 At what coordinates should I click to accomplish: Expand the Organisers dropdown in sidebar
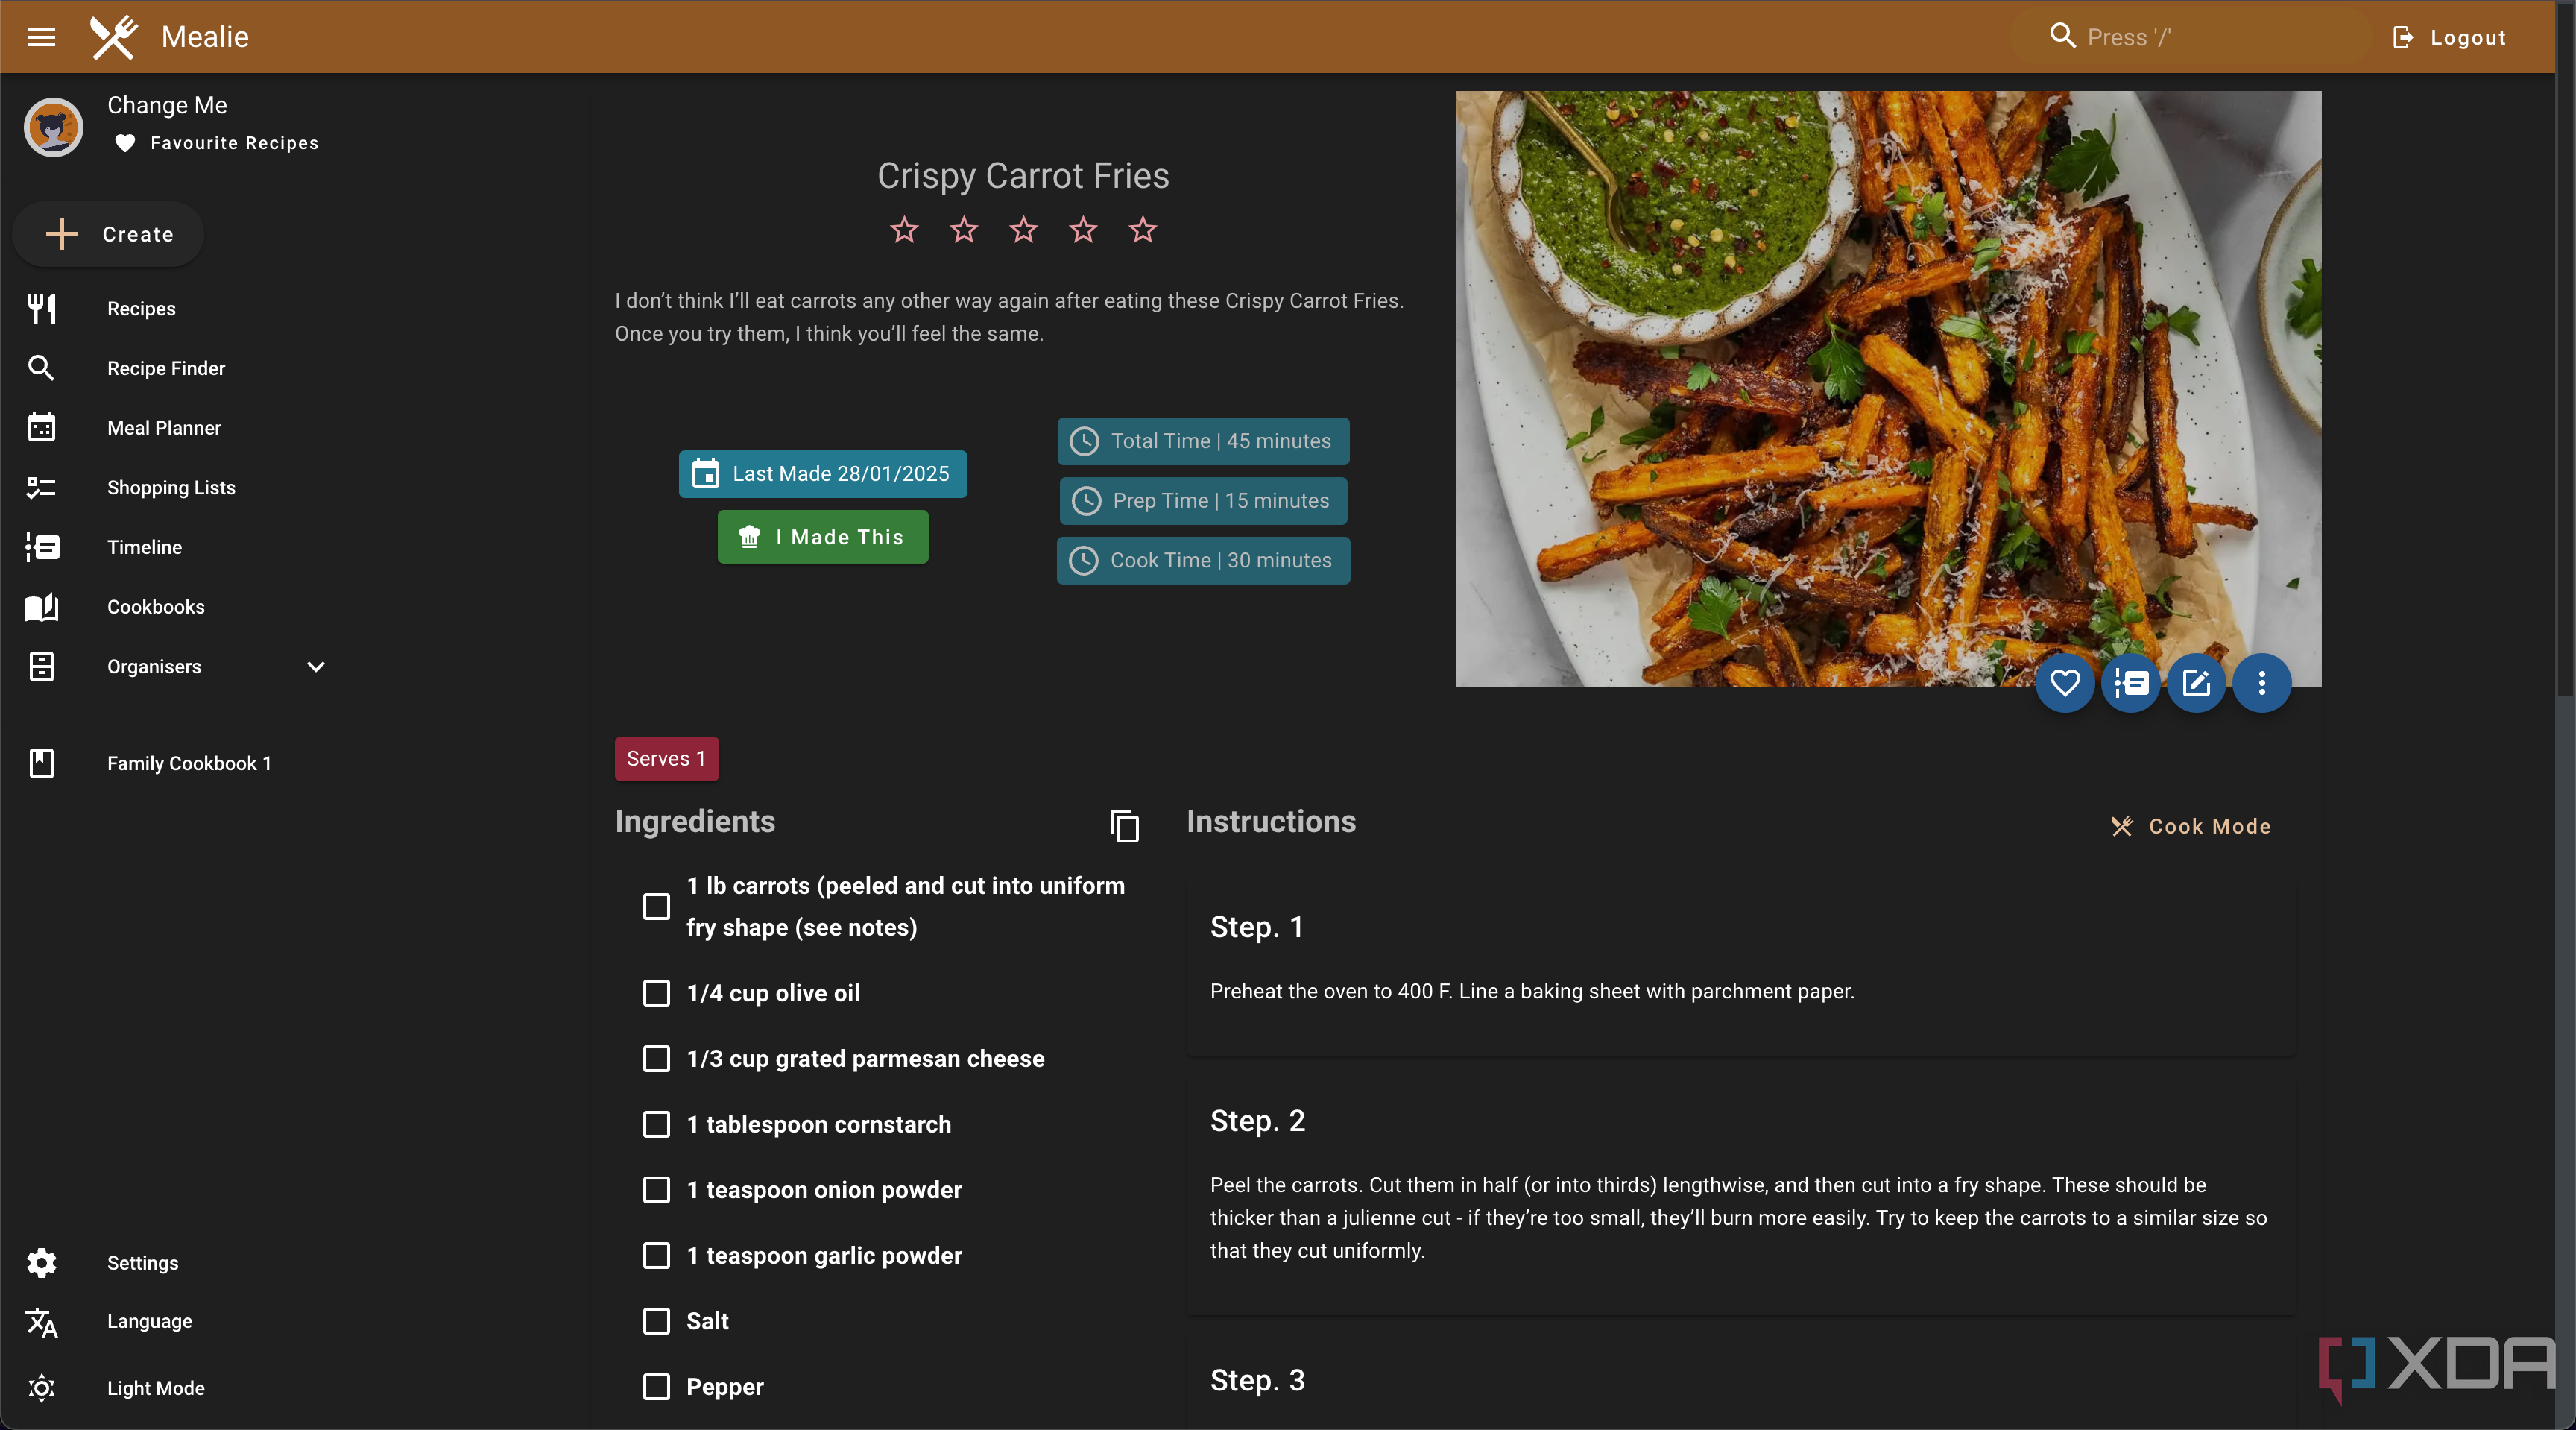(315, 666)
